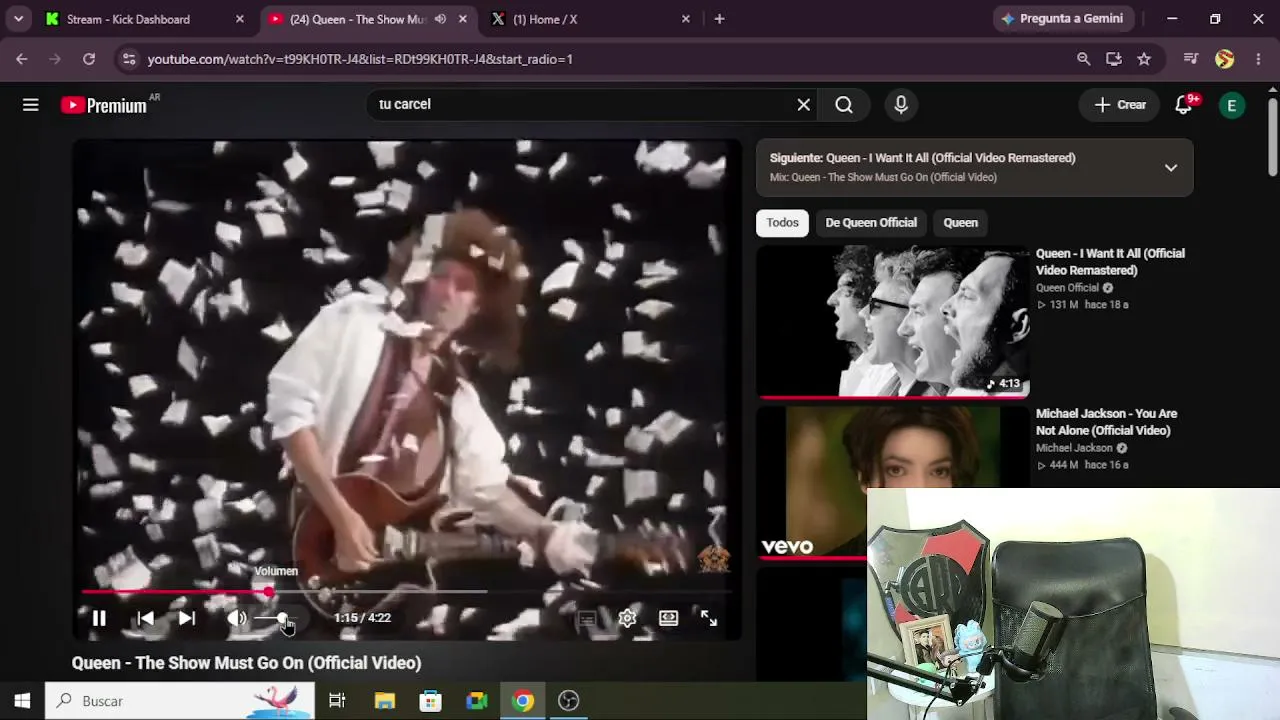1280x720 pixels.
Task: Open the zoom magnifier in address bar
Action: pyautogui.click(x=1084, y=59)
